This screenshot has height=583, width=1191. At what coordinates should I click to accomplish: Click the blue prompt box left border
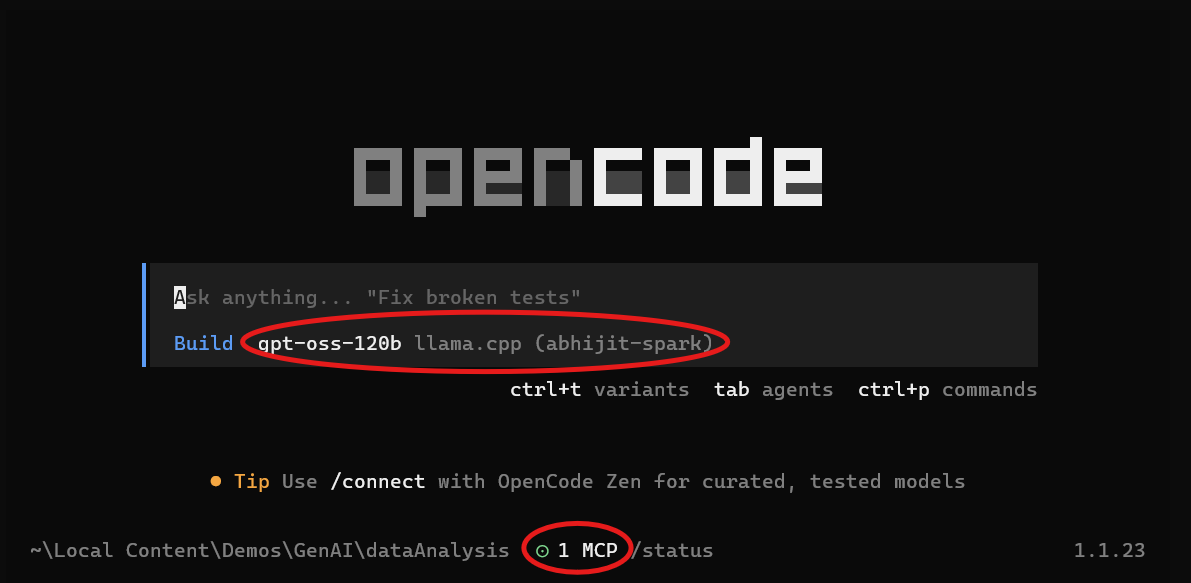144,315
